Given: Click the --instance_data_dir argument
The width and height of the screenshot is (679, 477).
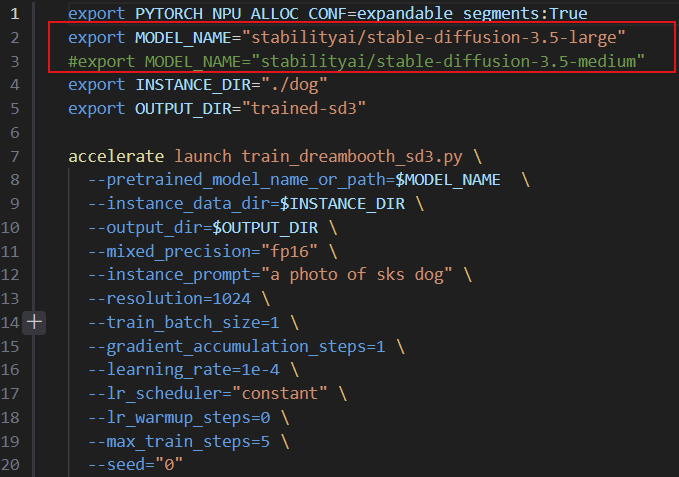Looking at the screenshot, I should tap(179, 203).
